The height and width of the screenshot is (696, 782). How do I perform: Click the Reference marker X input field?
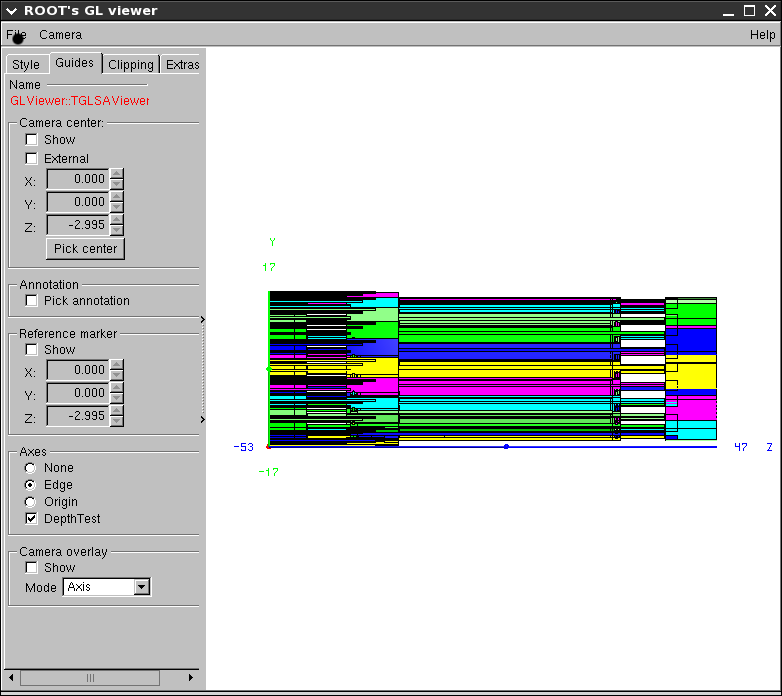(x=78, y=370)
